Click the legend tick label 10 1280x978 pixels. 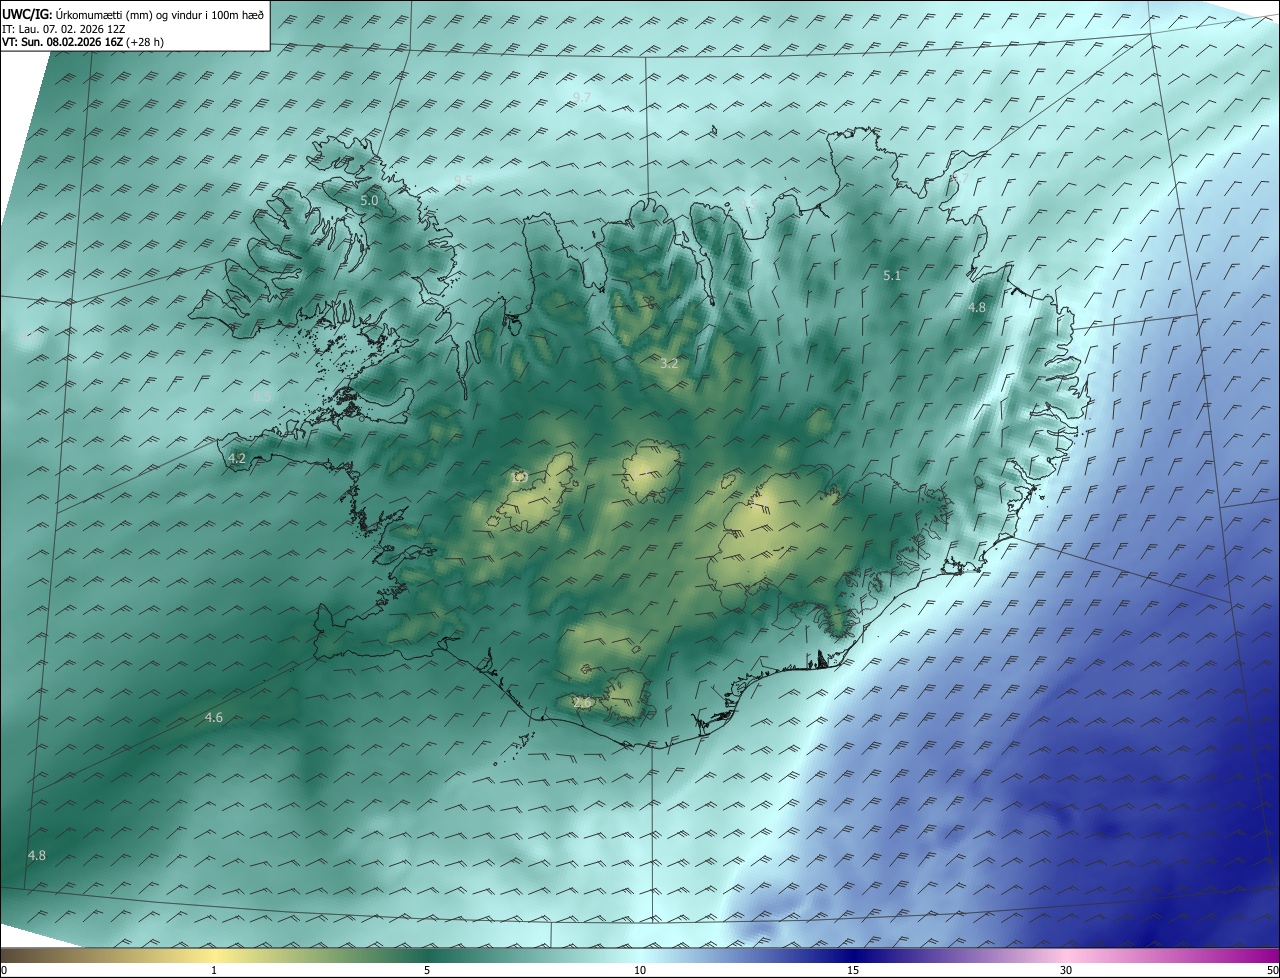tap(640, 970)
